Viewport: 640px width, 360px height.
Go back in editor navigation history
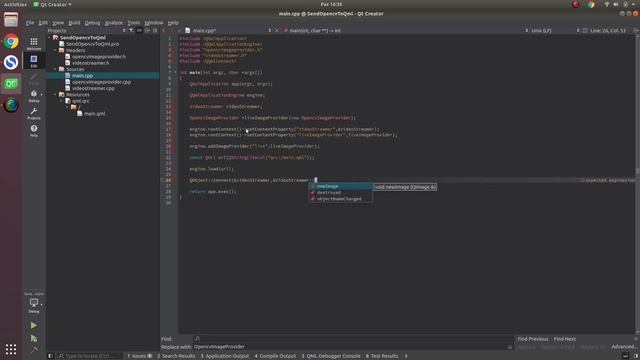click(x=164, y=31)
